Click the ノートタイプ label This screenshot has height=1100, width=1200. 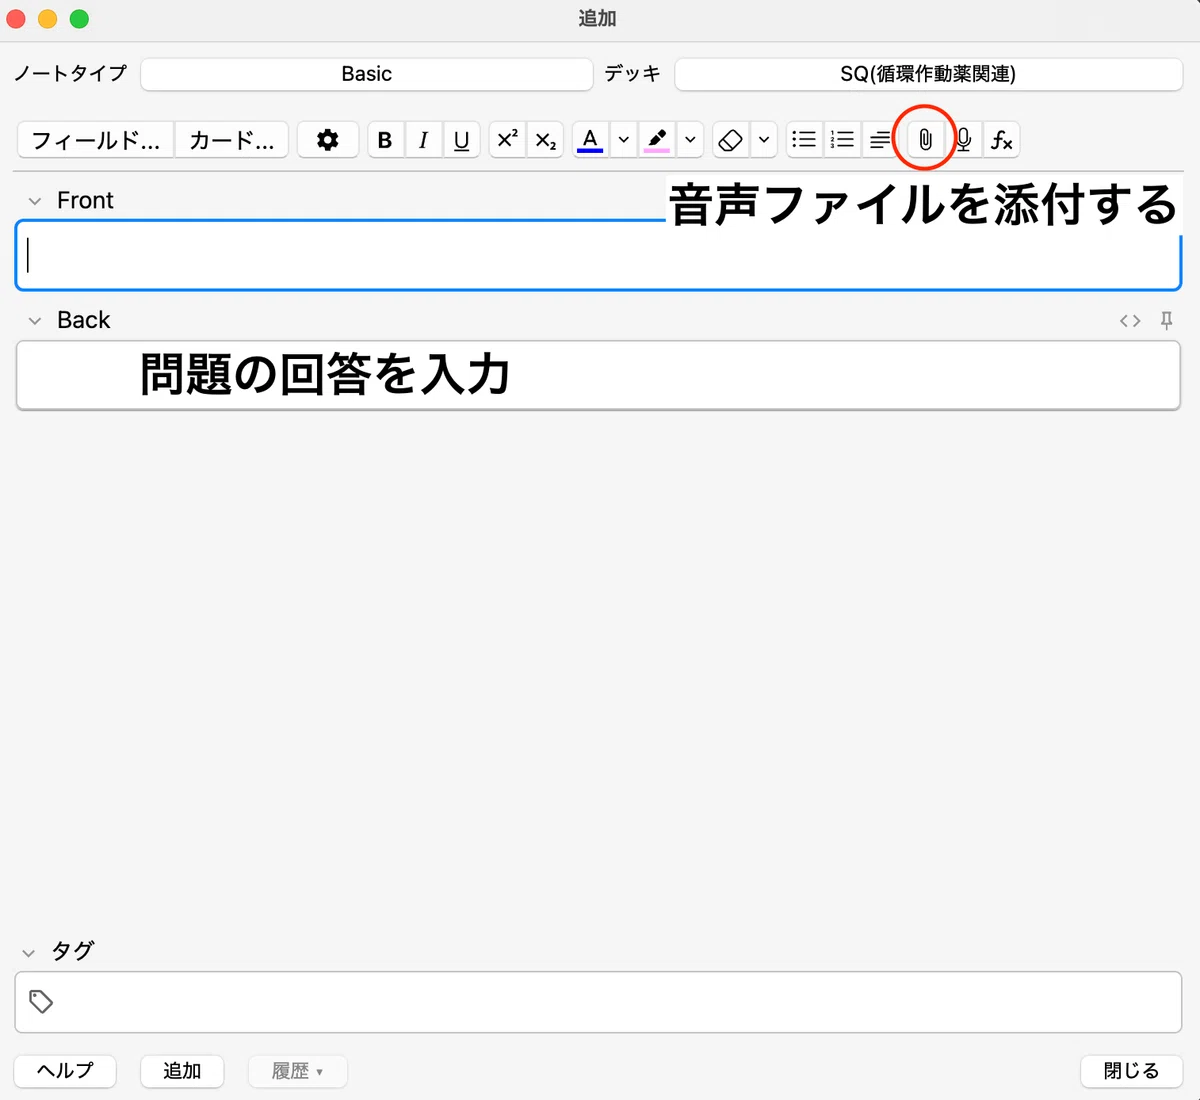(71, 73)
